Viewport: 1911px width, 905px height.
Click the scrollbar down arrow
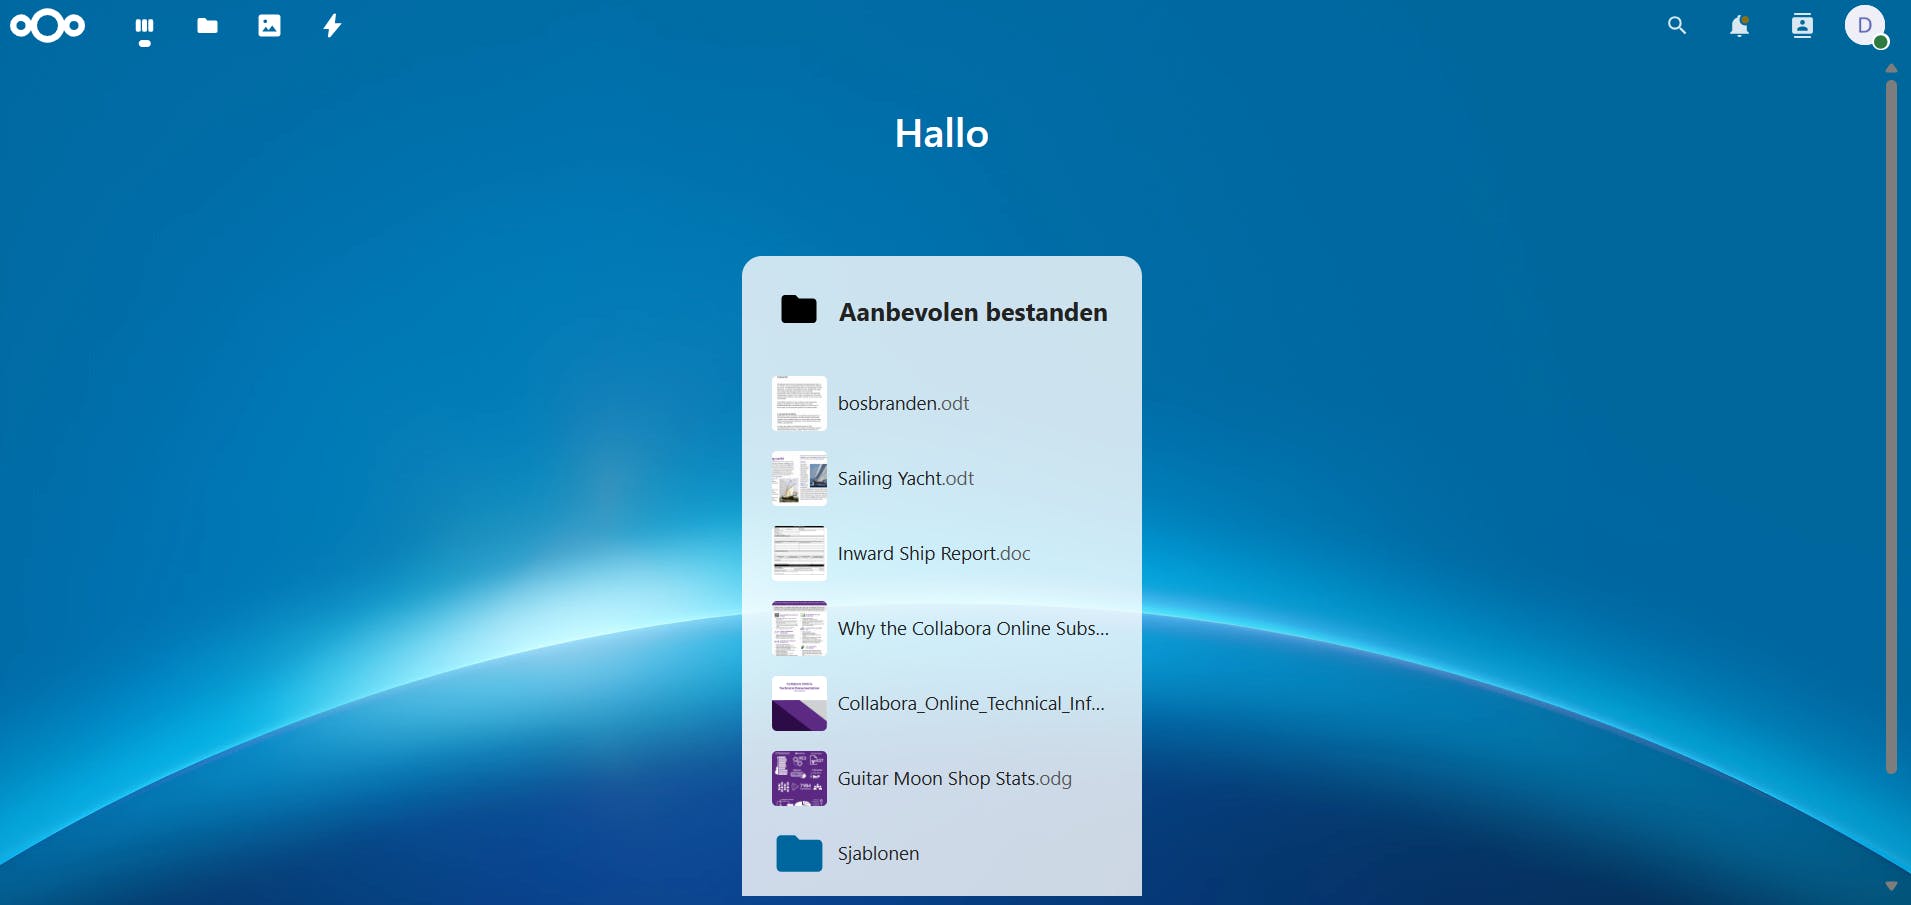1891,886
